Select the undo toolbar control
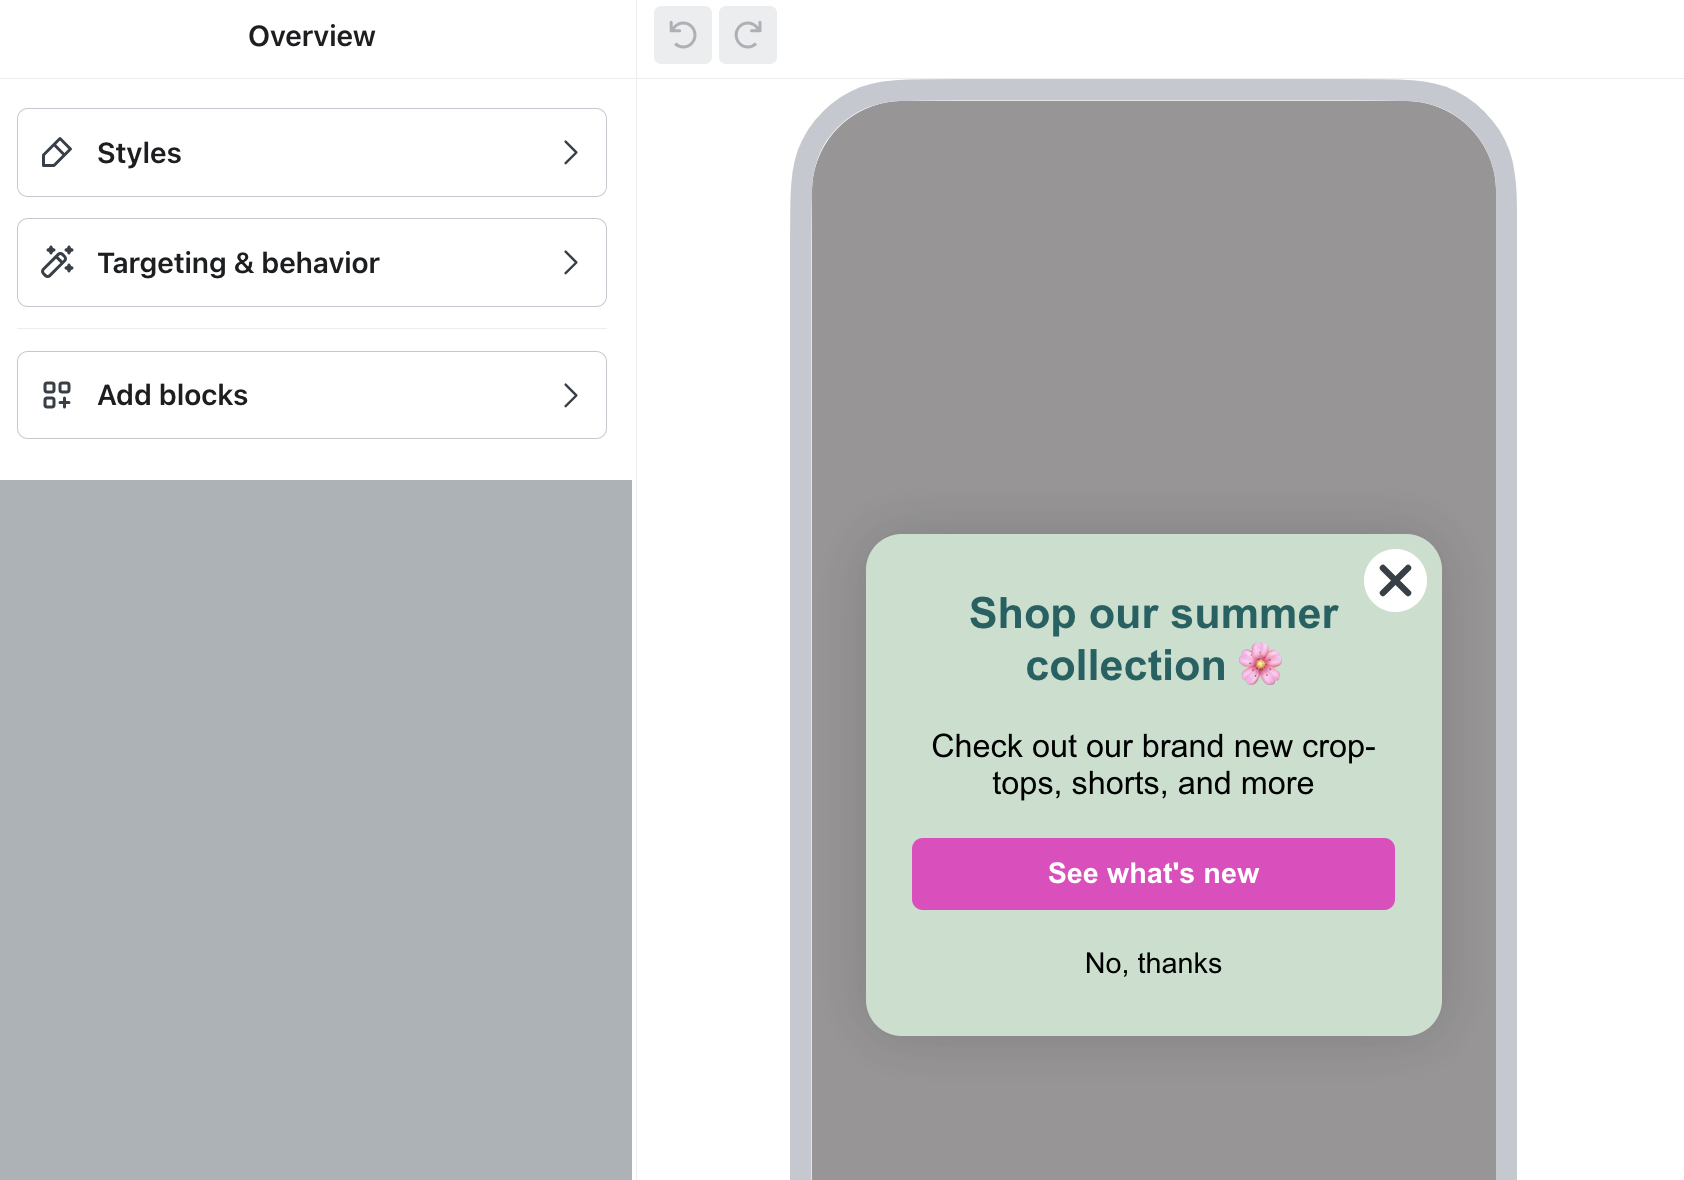 click(x=682, y=35)
